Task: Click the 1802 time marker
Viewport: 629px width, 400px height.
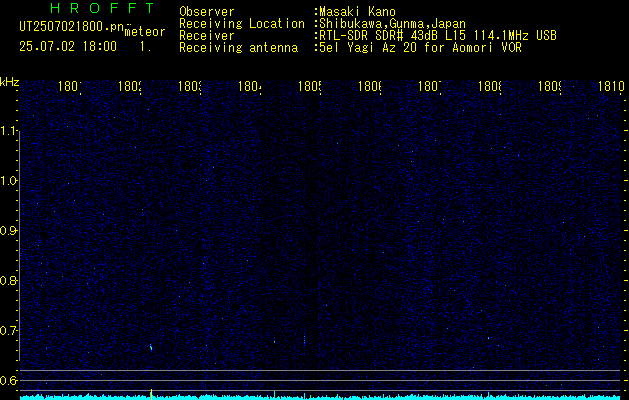Action: click(130, 86)
